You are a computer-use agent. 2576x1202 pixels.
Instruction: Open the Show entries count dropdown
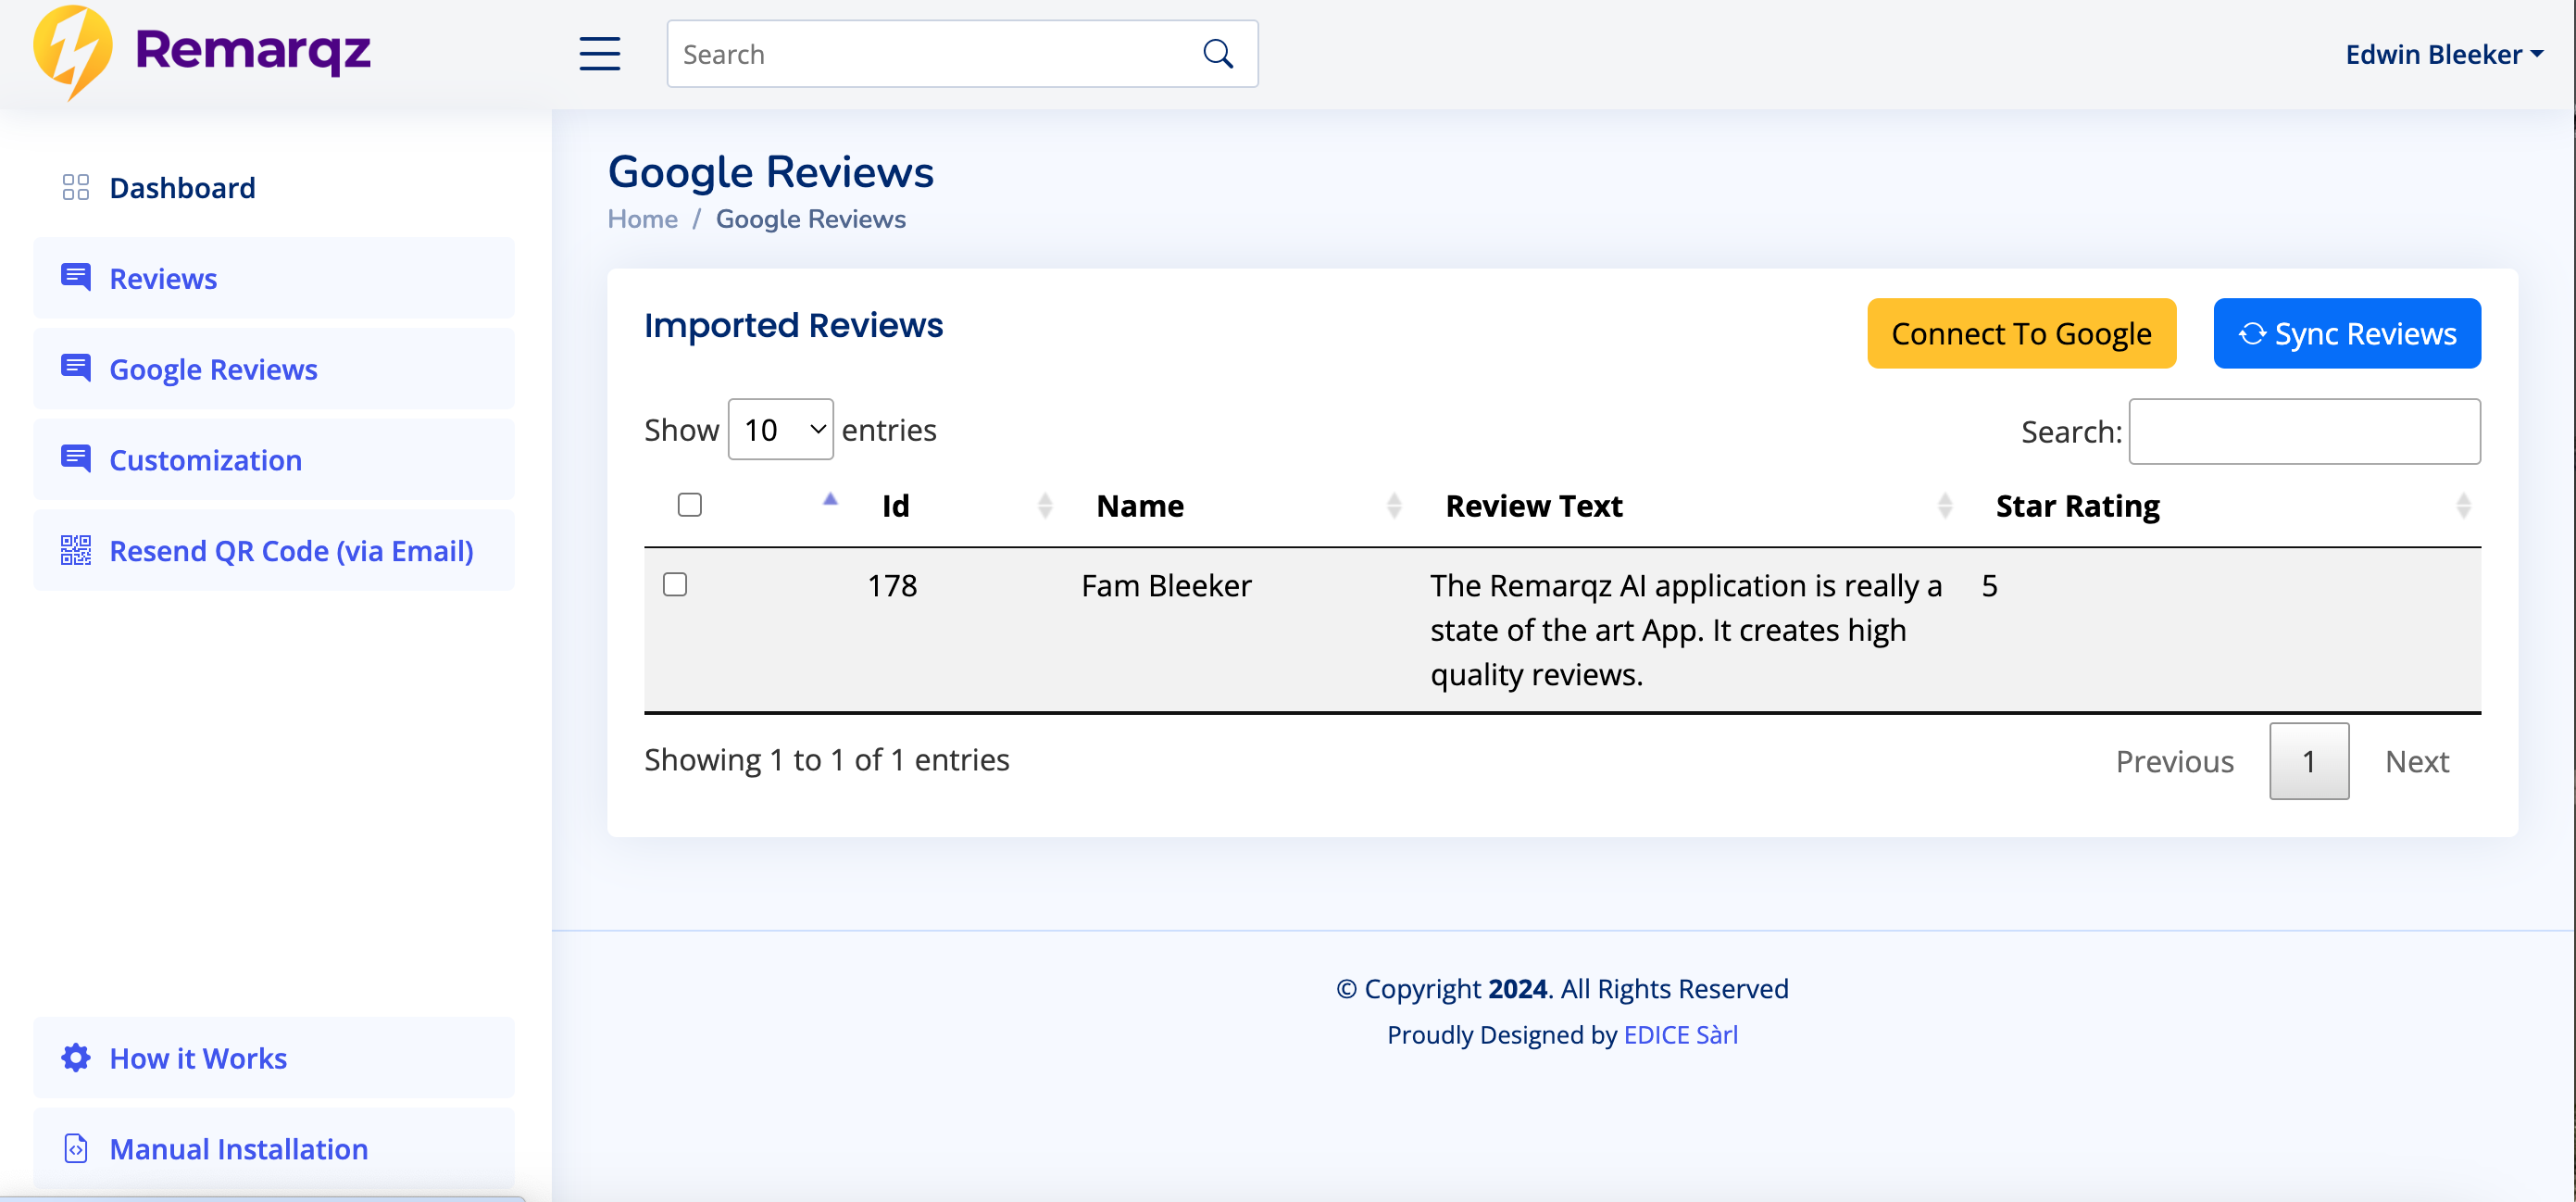780,430
